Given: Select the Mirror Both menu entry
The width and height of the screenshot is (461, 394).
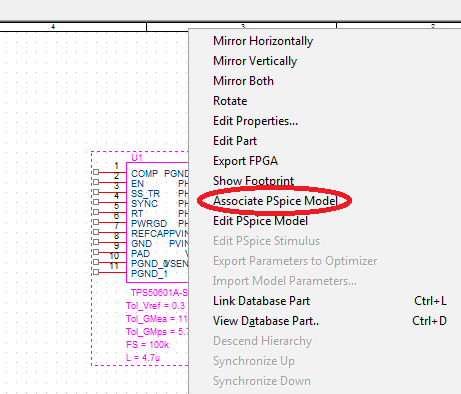Looking at the screenshot, I should pyautogui.click(x=243, y=81).
